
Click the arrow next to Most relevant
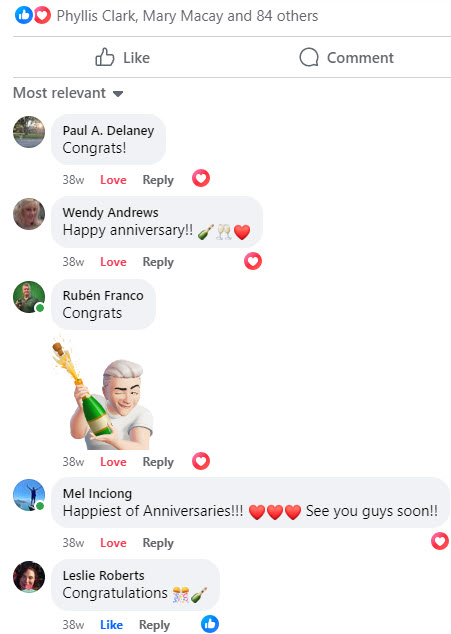[x=118, y=94]
